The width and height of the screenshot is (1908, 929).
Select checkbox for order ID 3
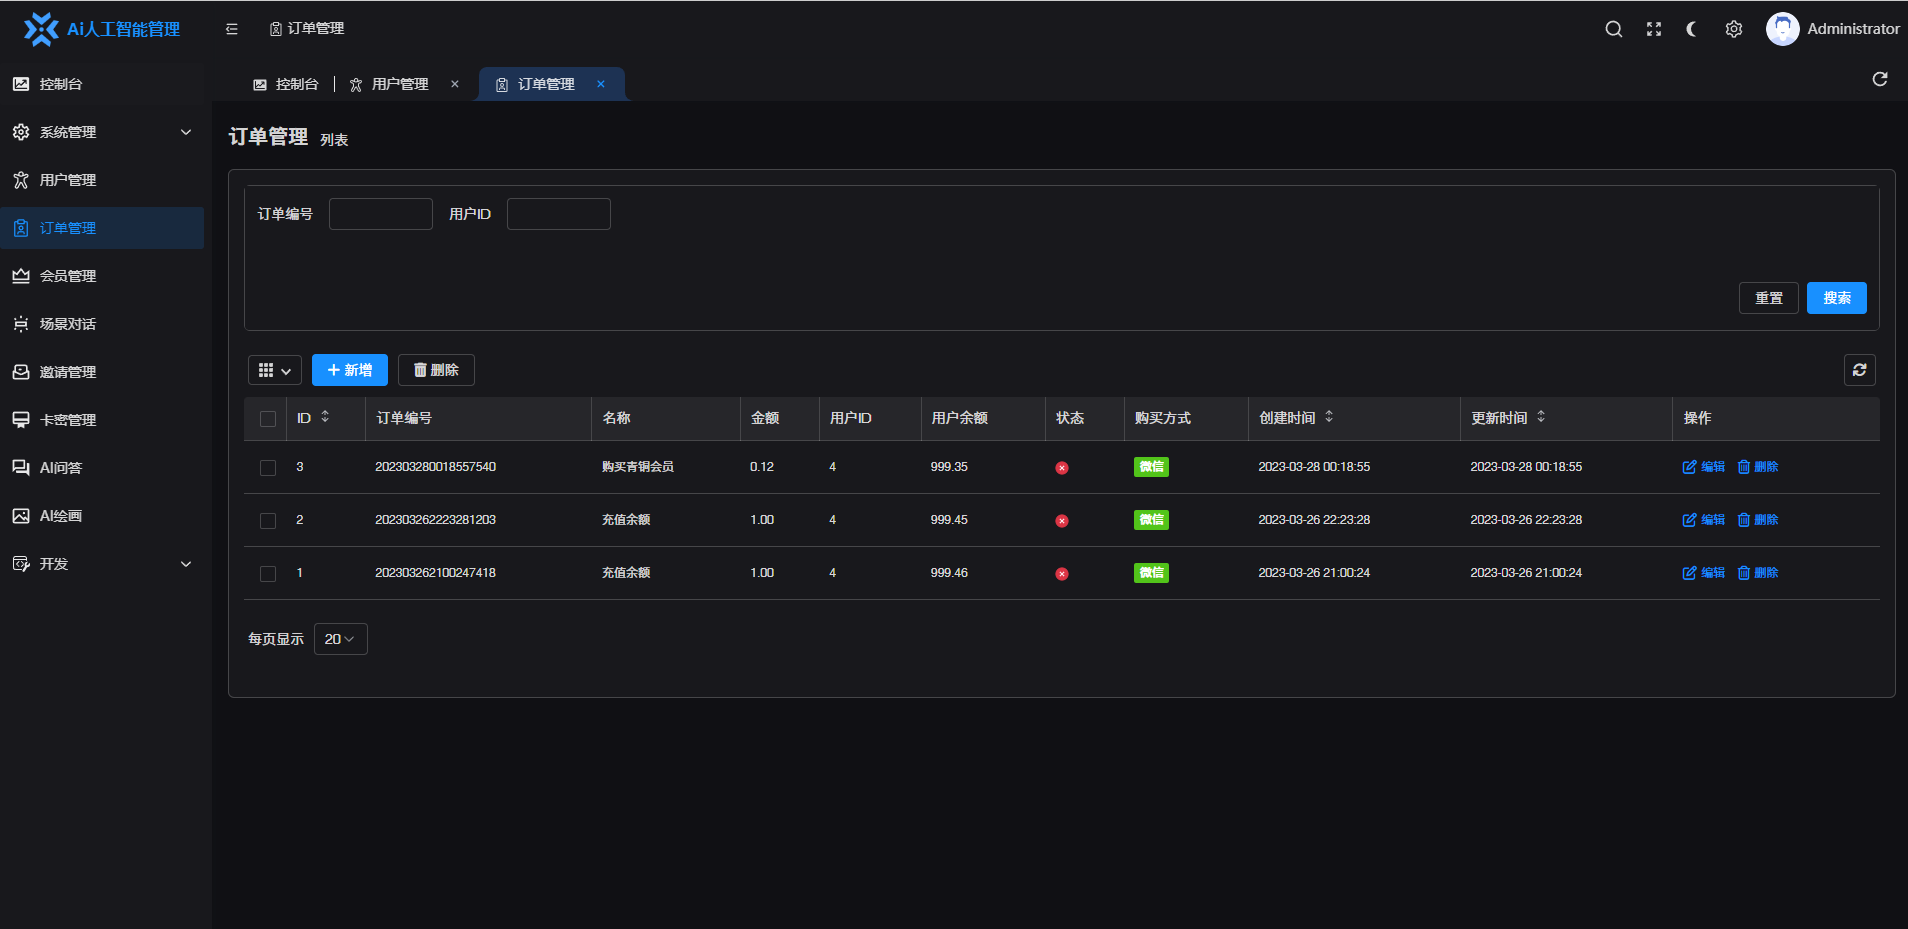click(x=268, y=468)
